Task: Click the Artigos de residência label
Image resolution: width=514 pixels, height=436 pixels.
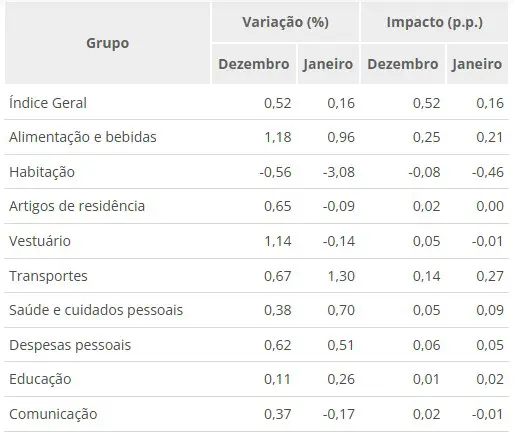Action: point(77,206)
